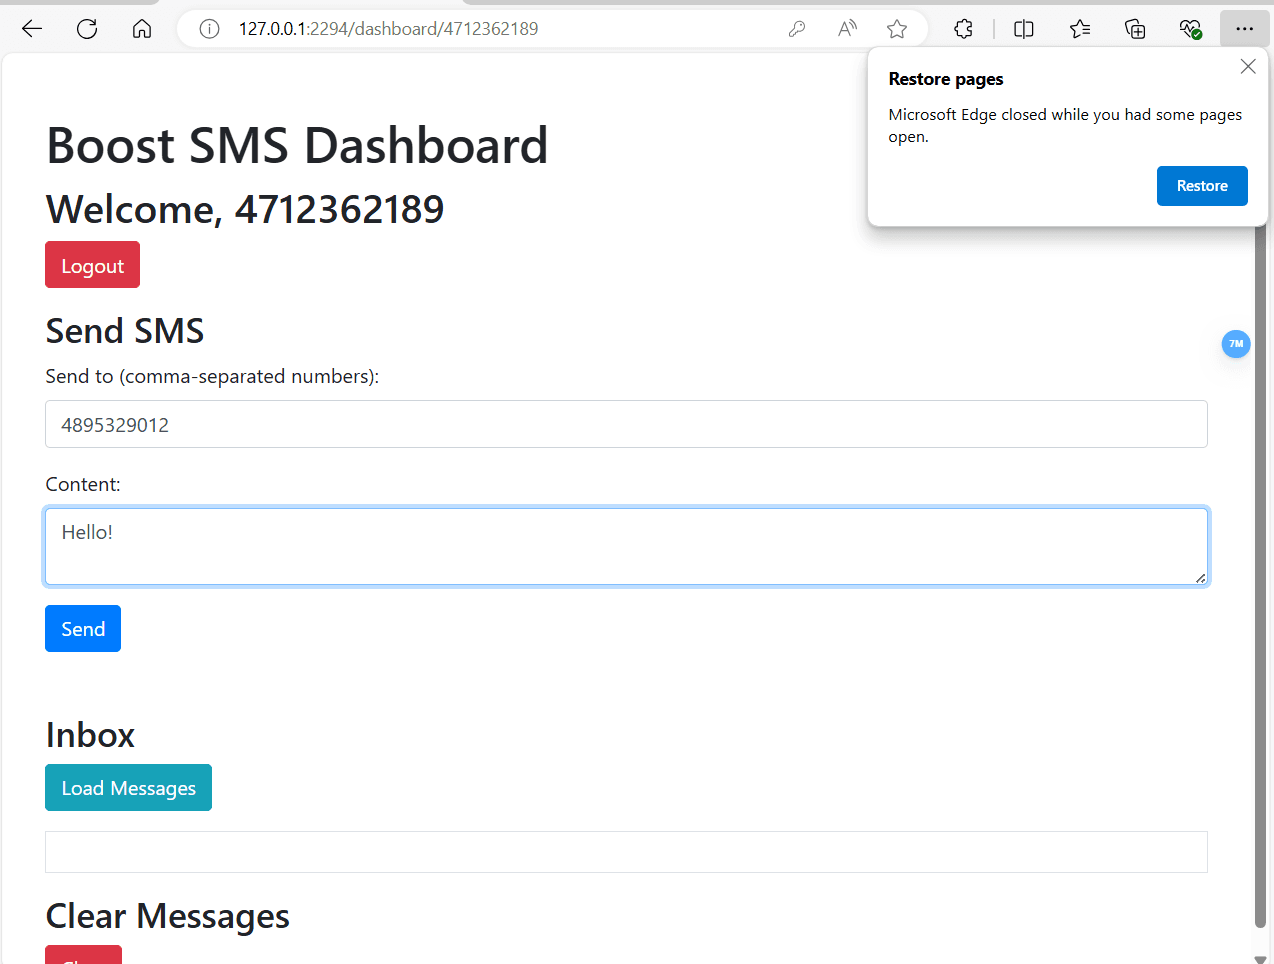The width and height of the screenshot is (1274, 964).
Task: Dismiss the Restore pages popup
Action: click(x=1248, y=67)
